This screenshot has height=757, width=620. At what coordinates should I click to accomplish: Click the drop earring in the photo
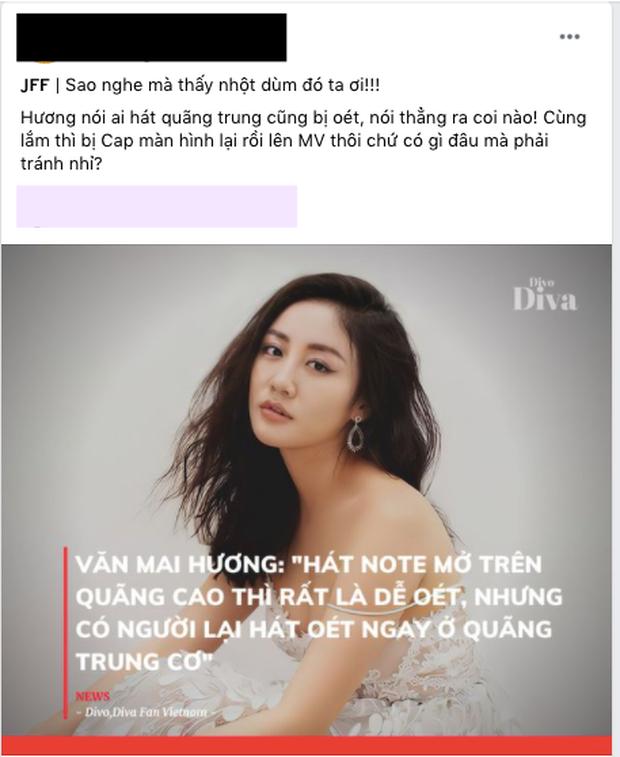click(x=356, y=434)
